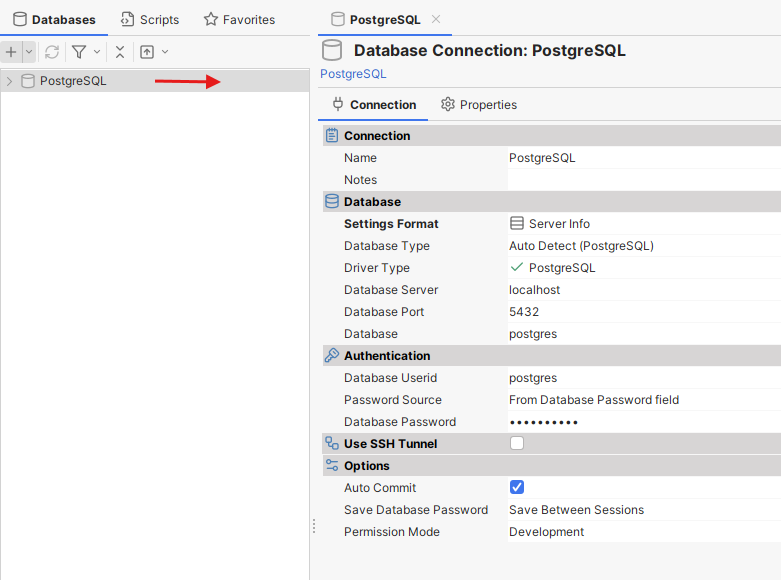Viewport: 781px width, 580px height.
Task: Open the dropdown arrow beside the plus button
Action: click(x=29, y=52)
